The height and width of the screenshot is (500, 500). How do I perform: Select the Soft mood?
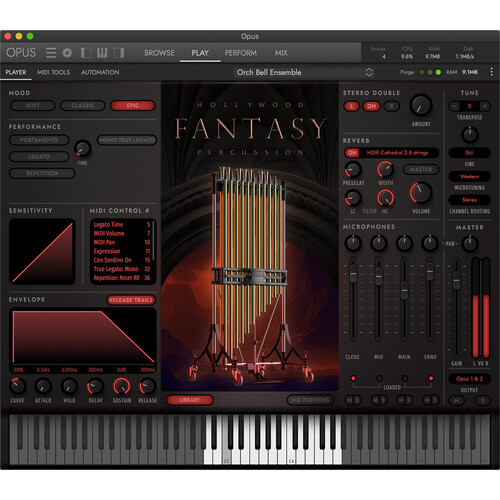click(33, 106)
